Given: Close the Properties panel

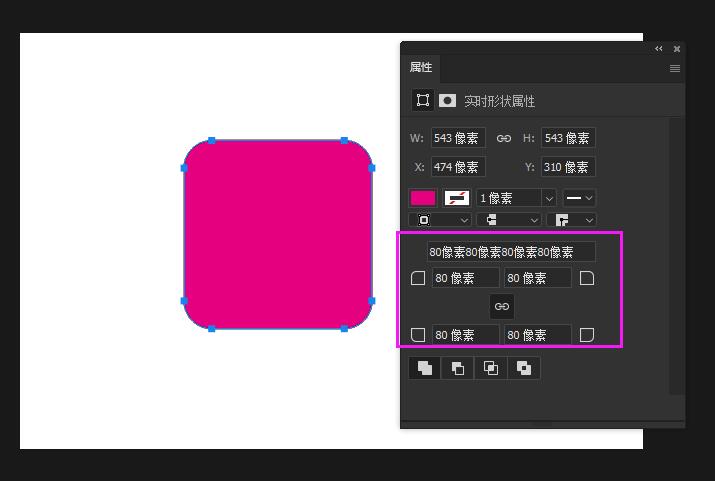Looking at the screenshot, I should (677, 48).
